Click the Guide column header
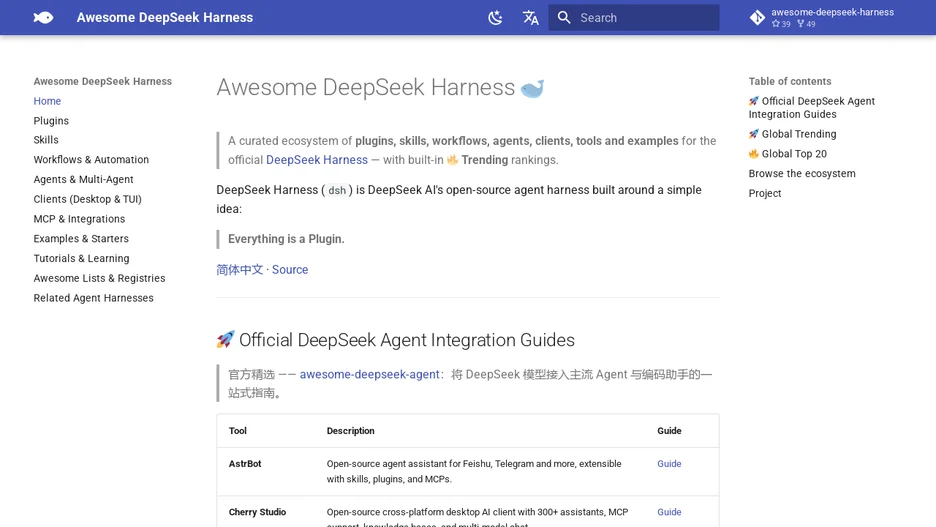The width and height of the screenshot is (936, 527). point(669,430)
